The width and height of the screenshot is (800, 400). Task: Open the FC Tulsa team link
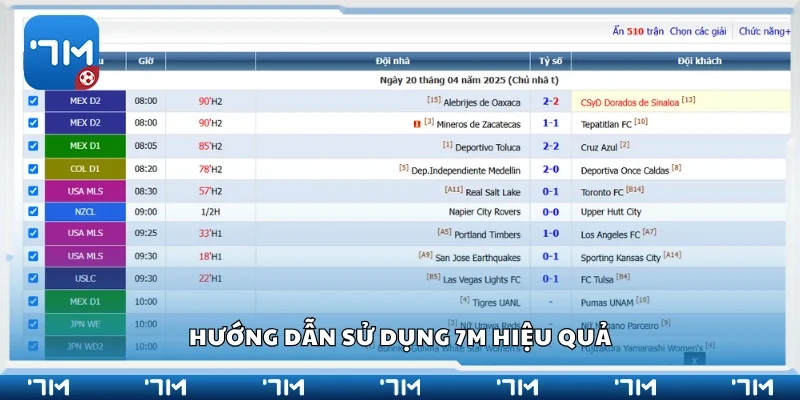click(x=597, y=280)
